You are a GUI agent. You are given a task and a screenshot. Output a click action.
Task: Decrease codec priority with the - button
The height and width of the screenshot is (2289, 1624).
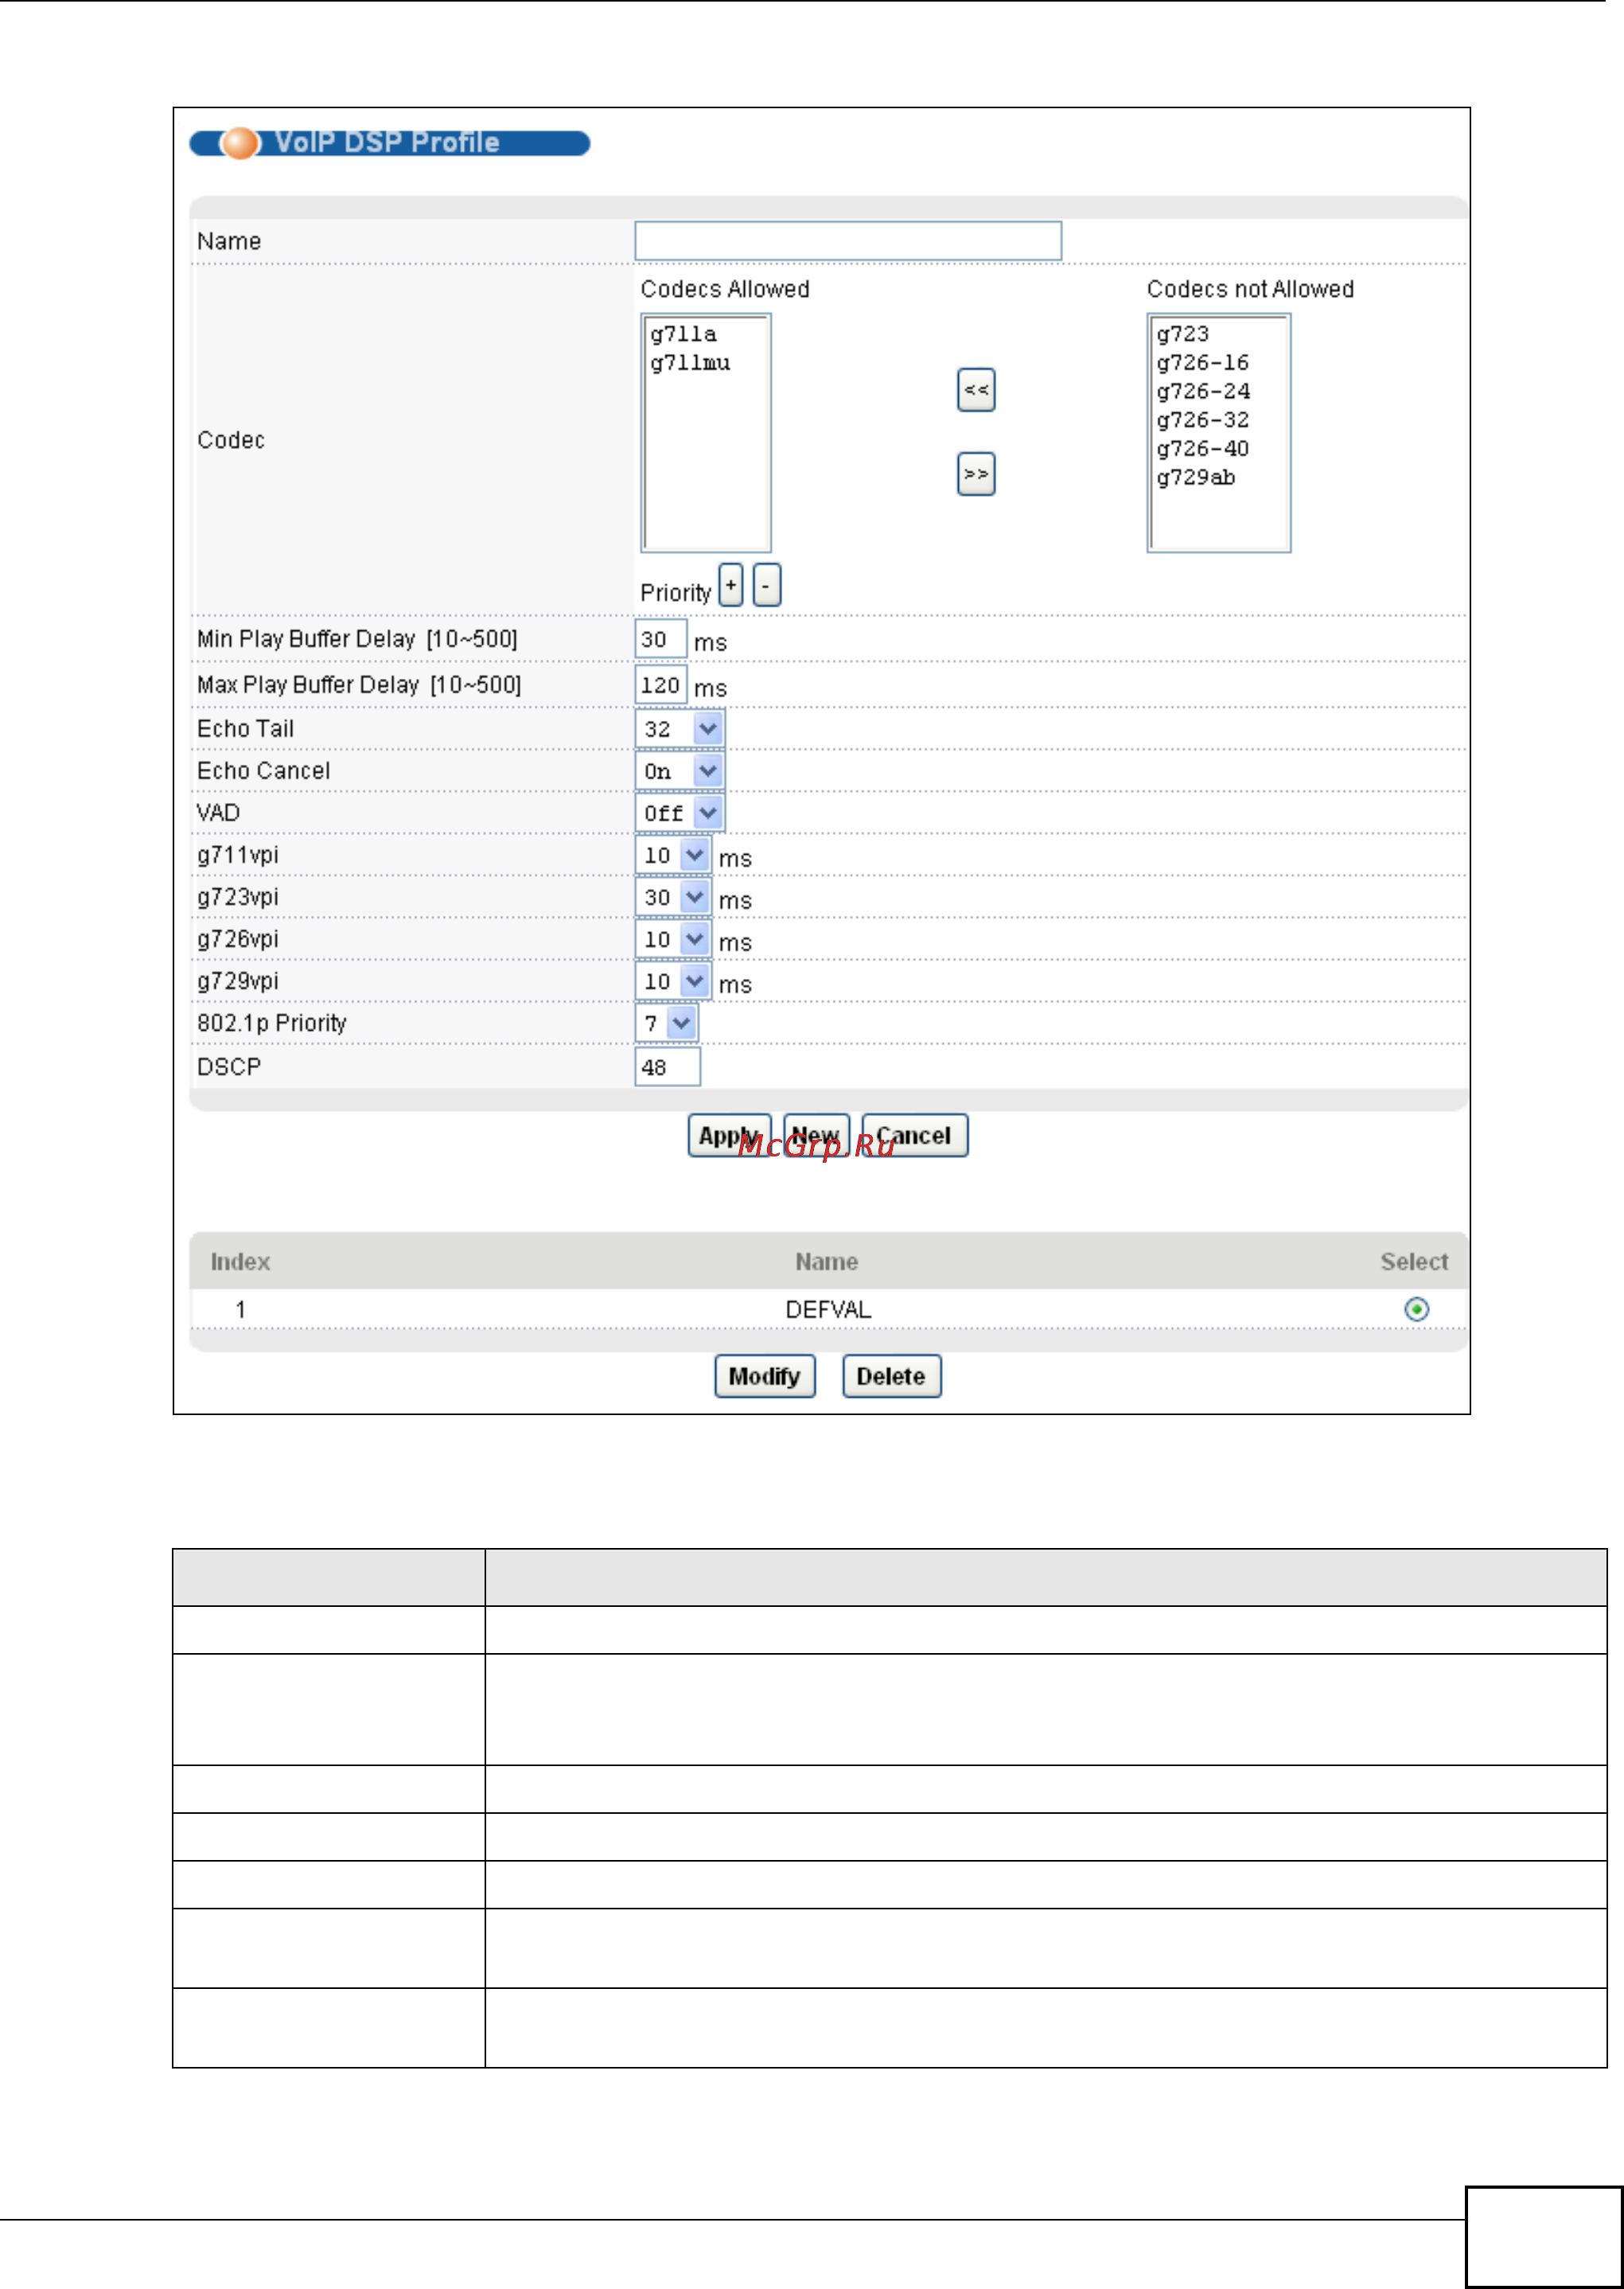pyautogui.click(x=766, y=585)
